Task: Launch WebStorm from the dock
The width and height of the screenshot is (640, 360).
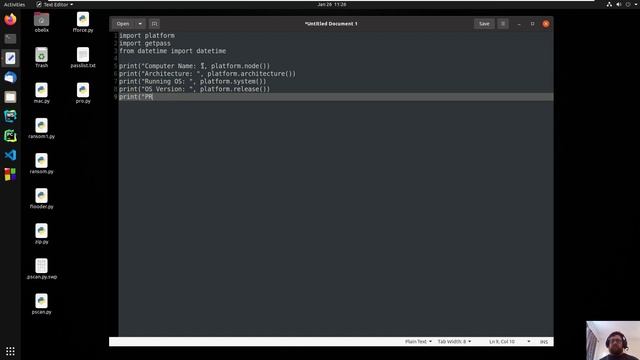Action: tap(10, 116)
